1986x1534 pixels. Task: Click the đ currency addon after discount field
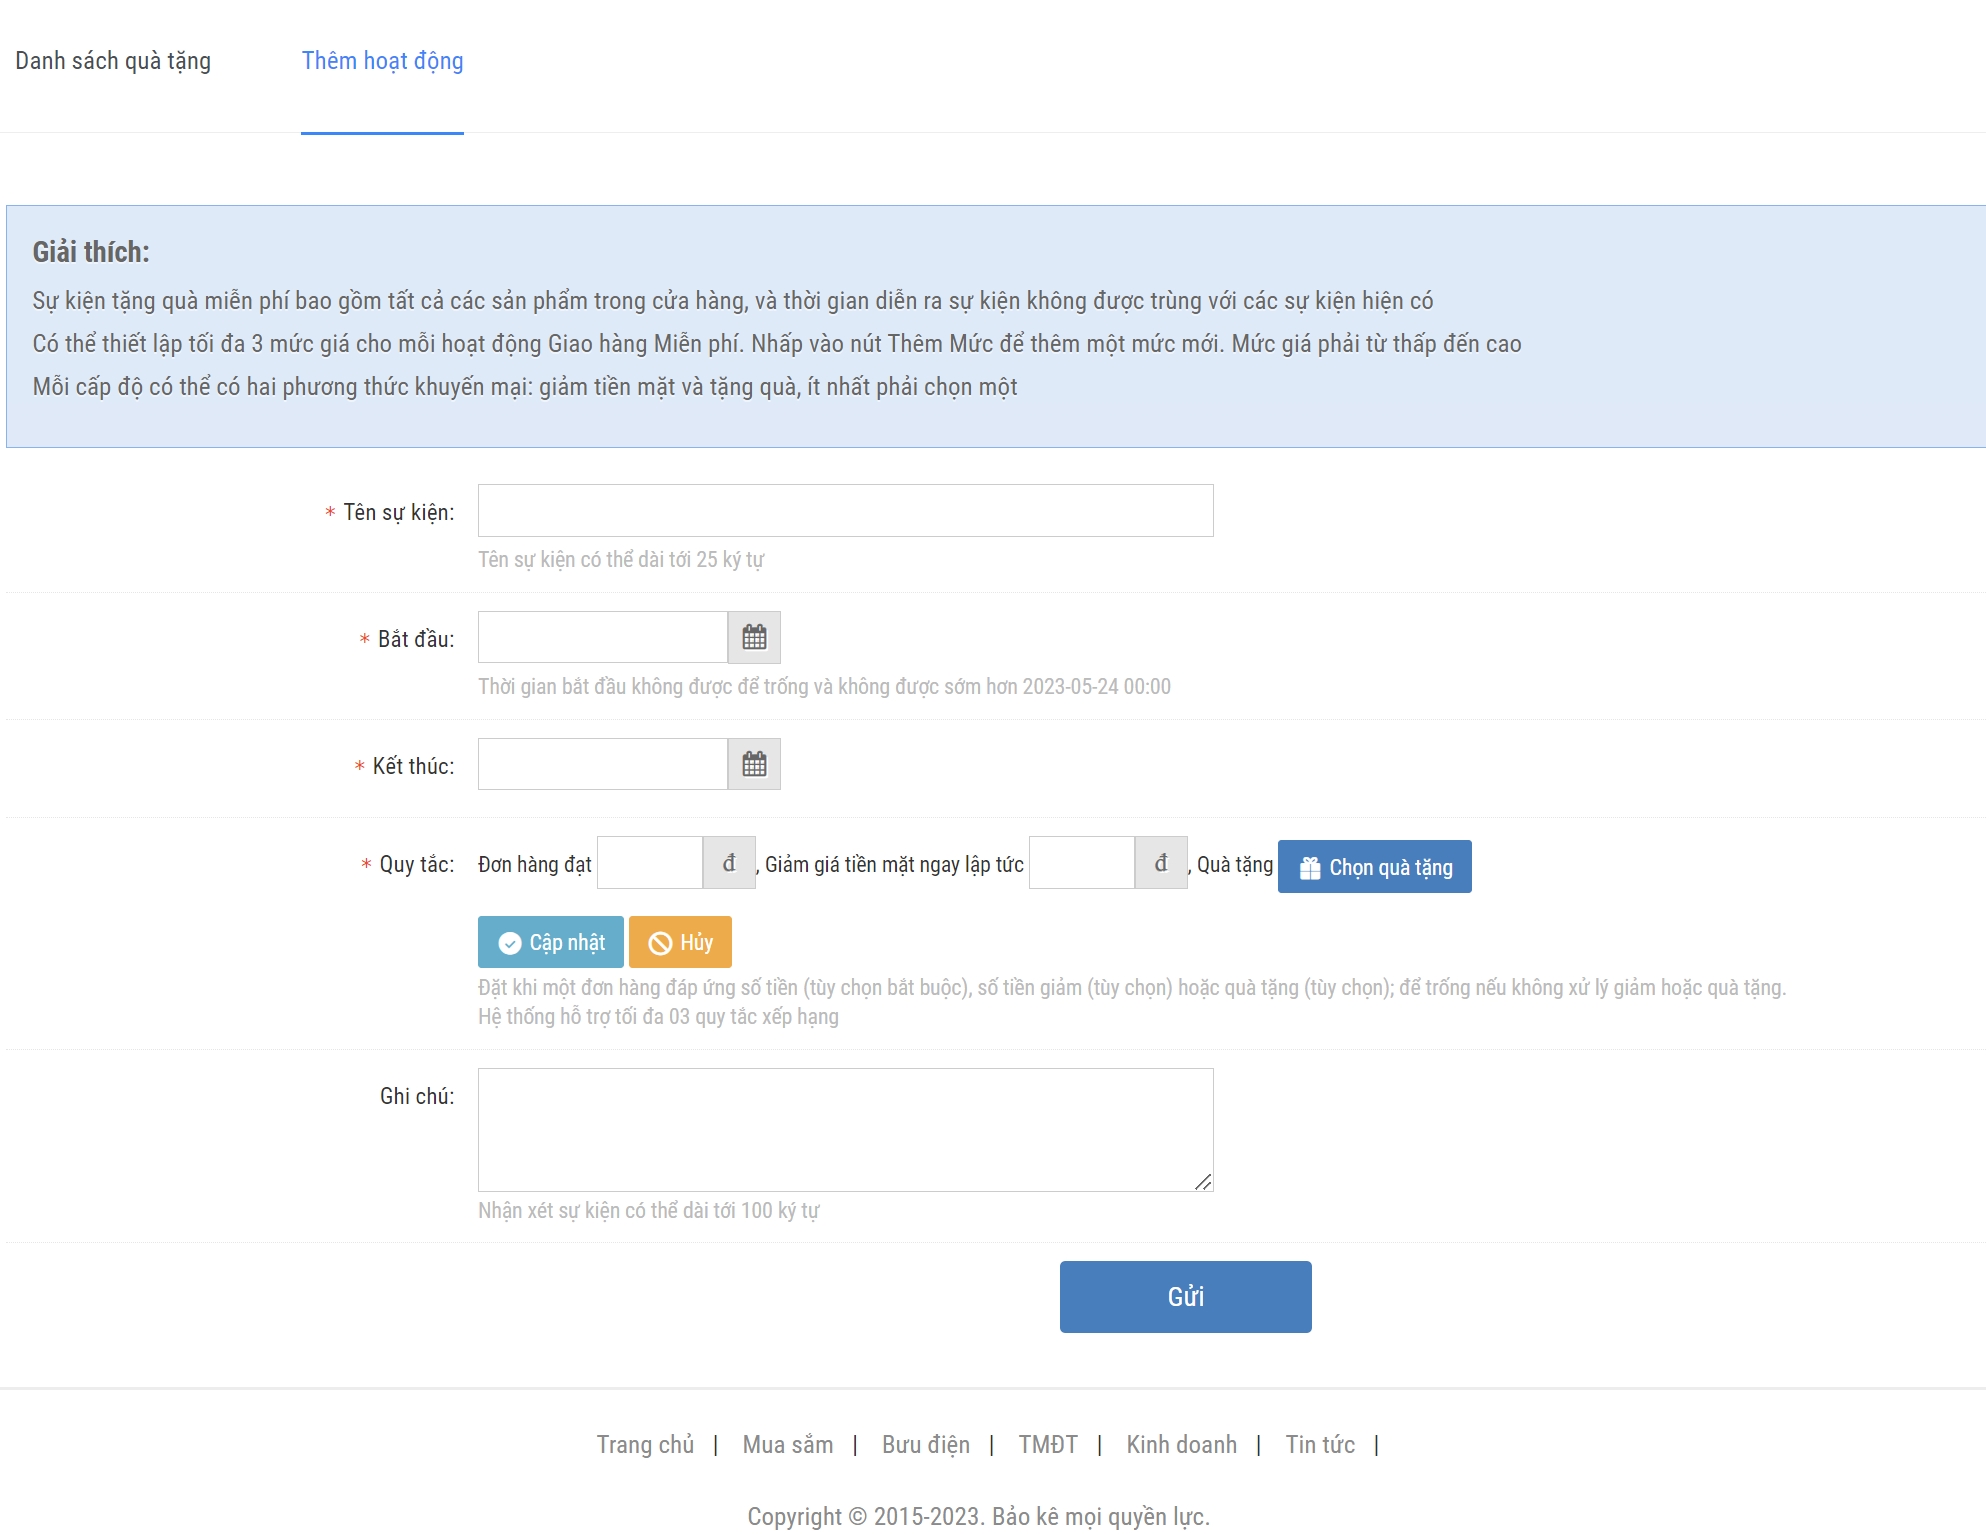pos(1161,863)
